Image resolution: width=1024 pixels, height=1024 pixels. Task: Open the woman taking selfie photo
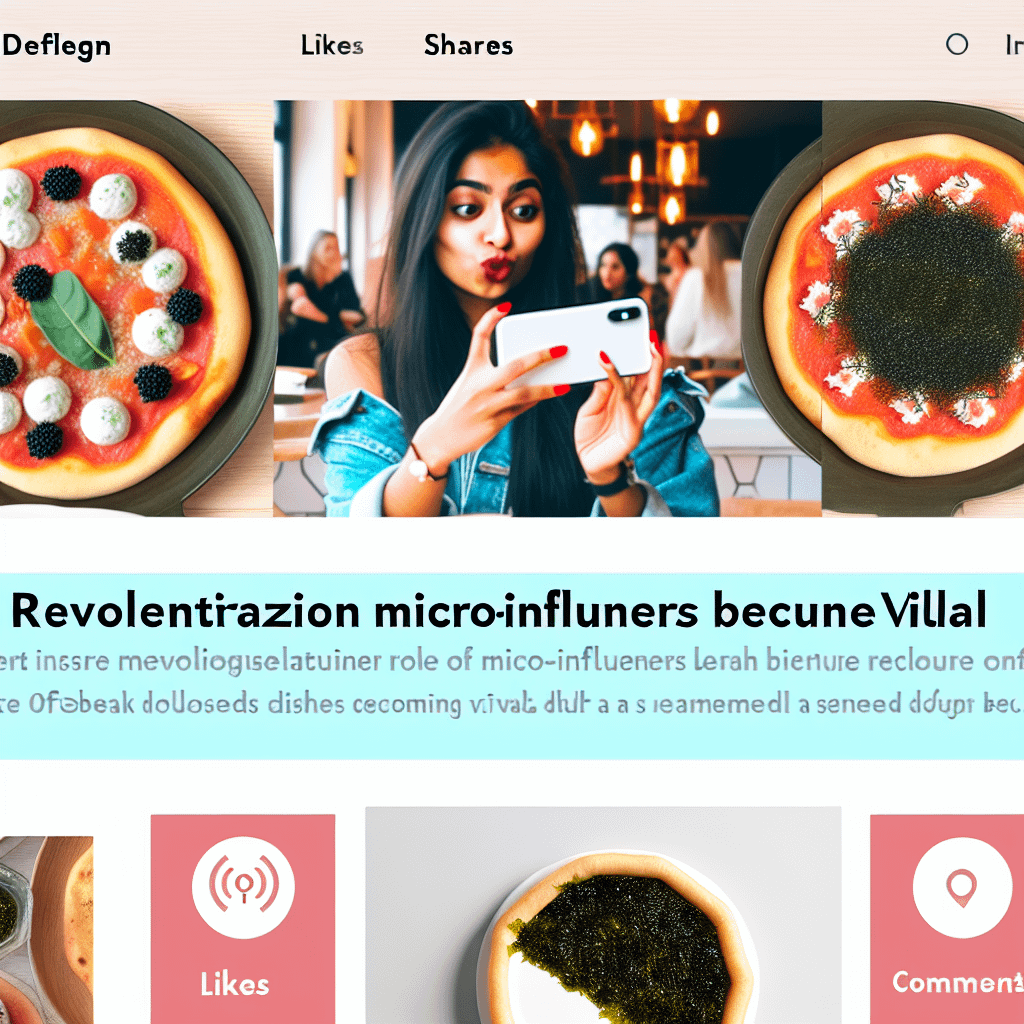[547, 308]
